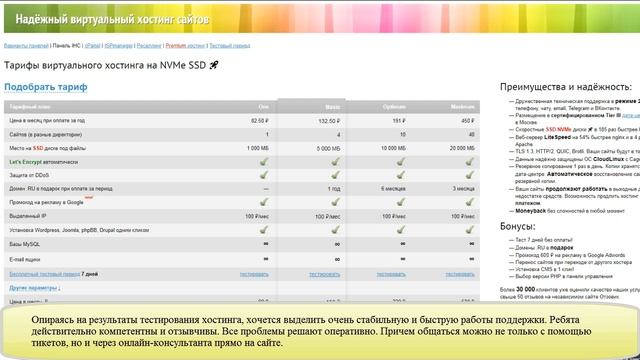Click the Basic plan column header
Image resolution: width=640 pixels, height=360 pixels.
(x=332, y=107)
